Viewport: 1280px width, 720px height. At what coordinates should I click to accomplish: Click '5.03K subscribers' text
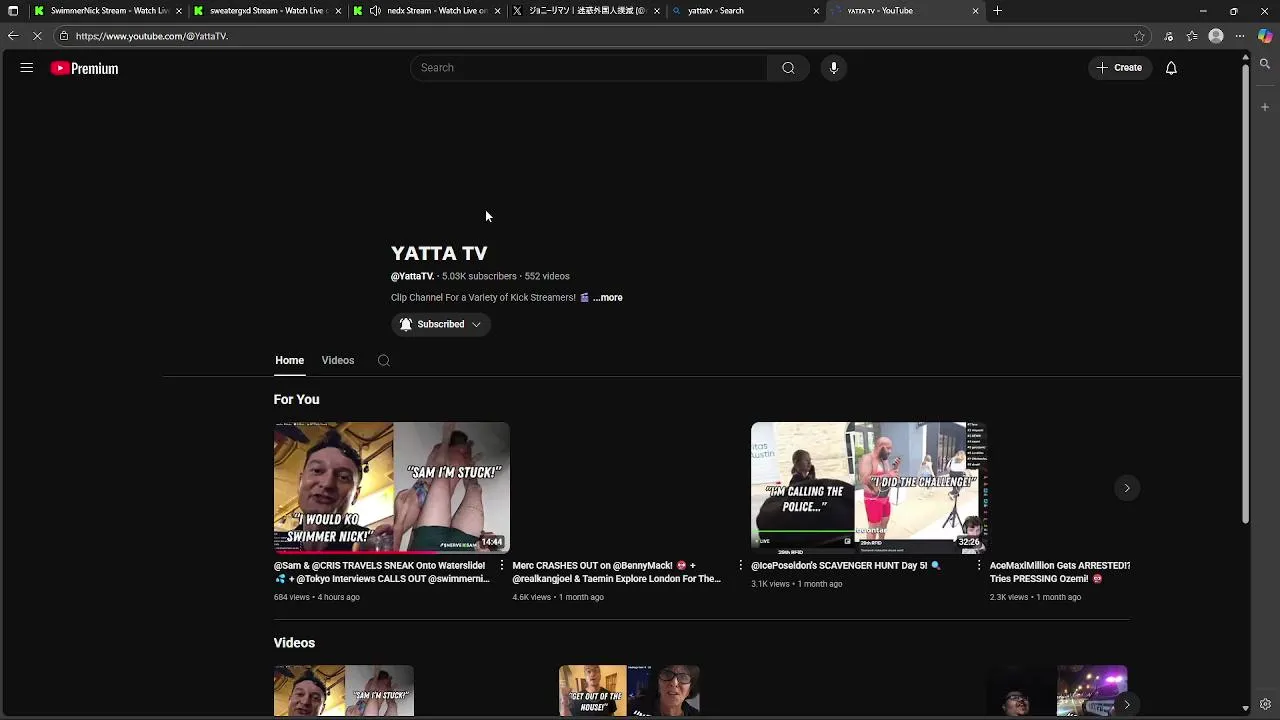pos(479,276)
